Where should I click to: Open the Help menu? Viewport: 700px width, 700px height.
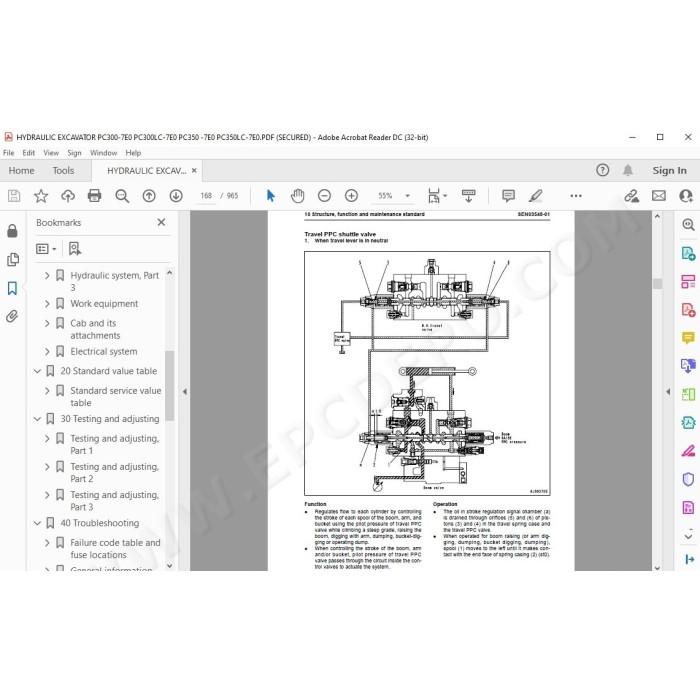pos(133,153)
